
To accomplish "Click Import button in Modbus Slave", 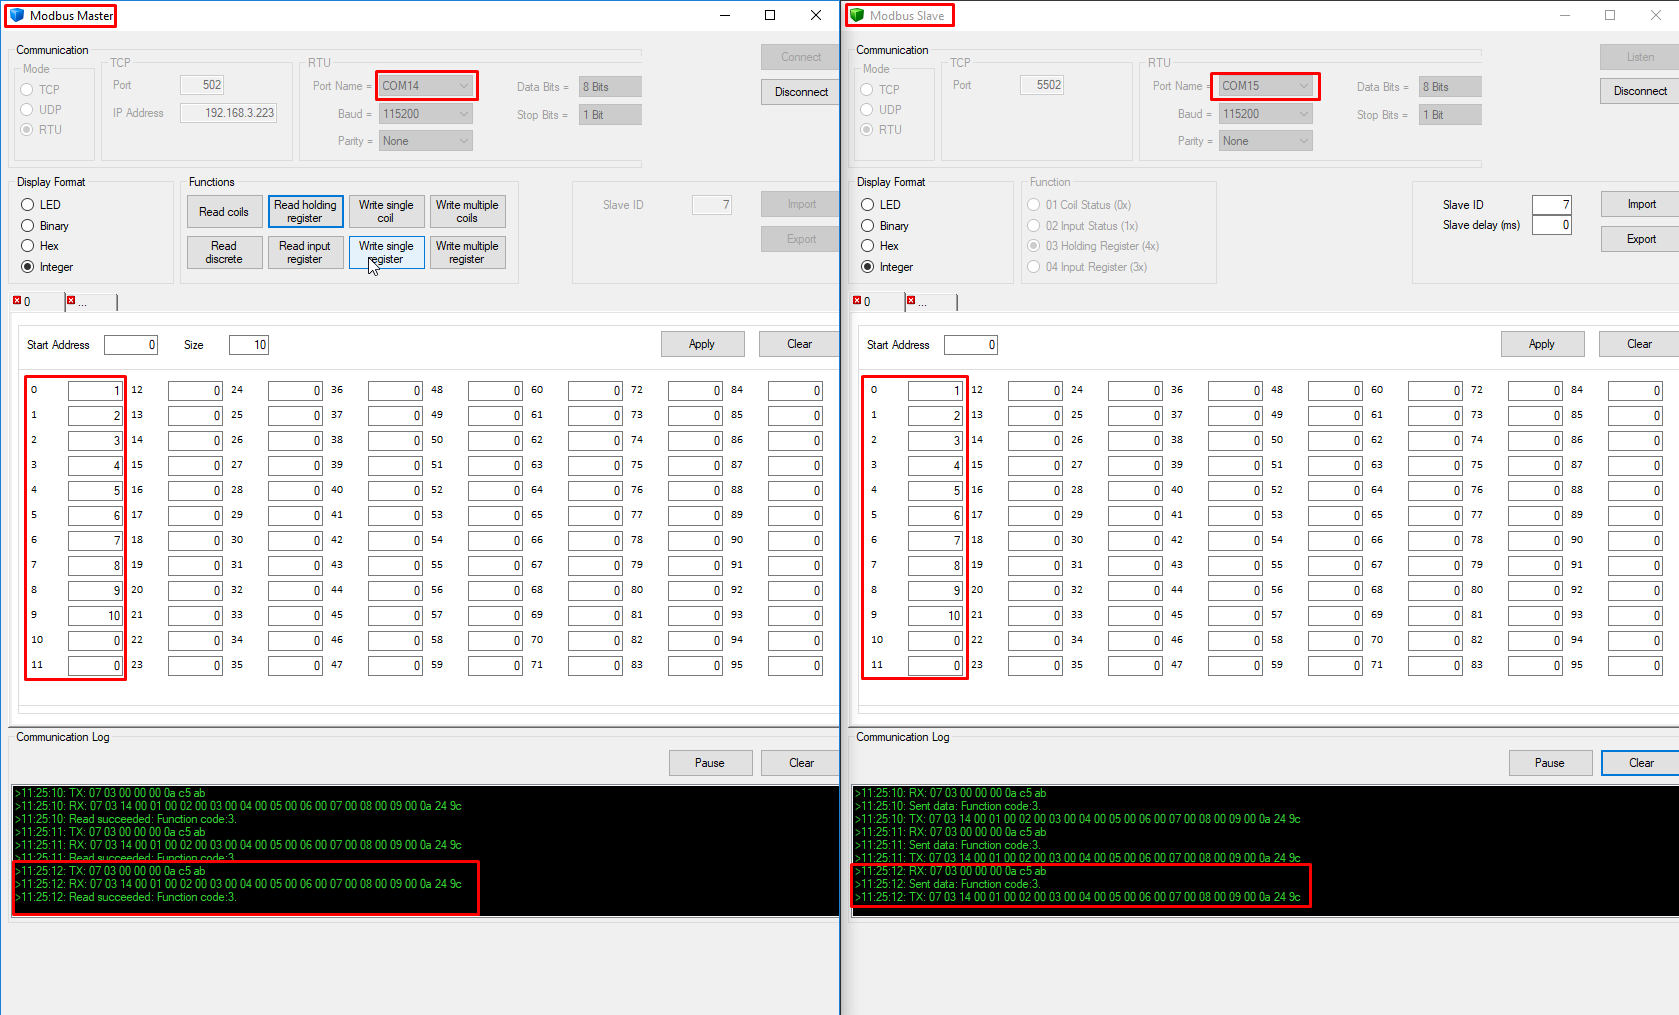I will [1641, 204].
